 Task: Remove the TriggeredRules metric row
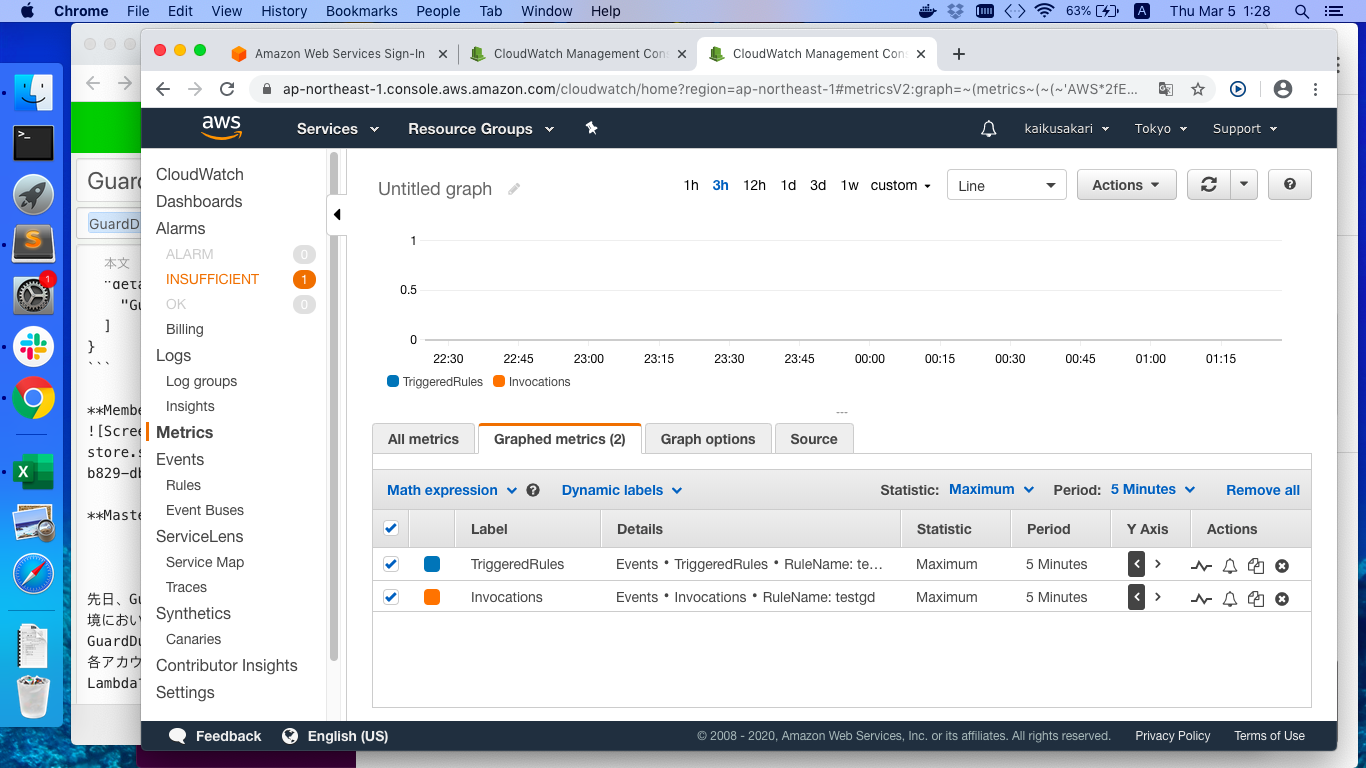pyautogui.click(x=1282, y=566)
